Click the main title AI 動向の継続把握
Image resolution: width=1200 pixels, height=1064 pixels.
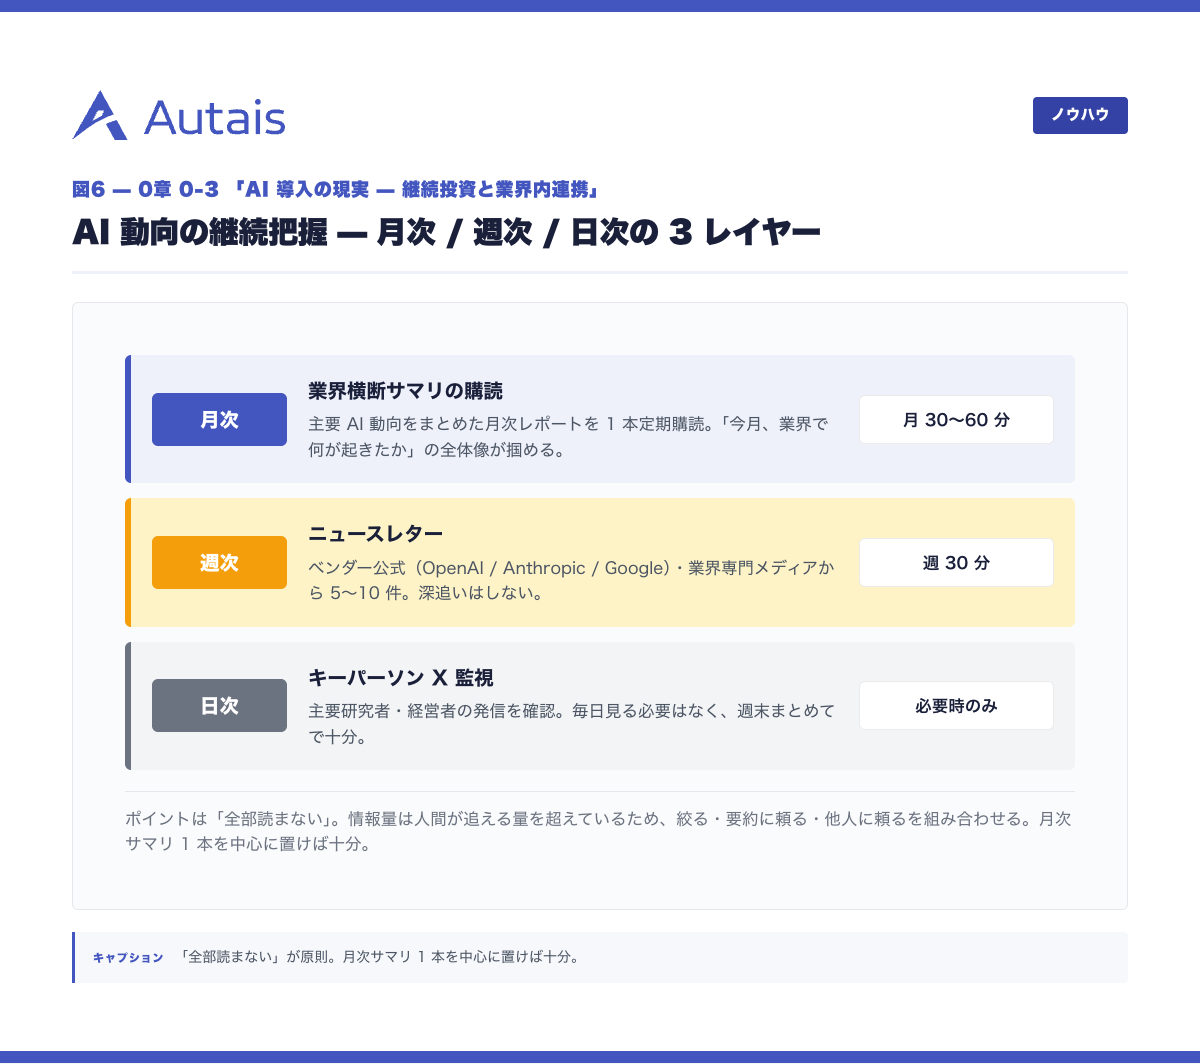click(x=446, y=233)
